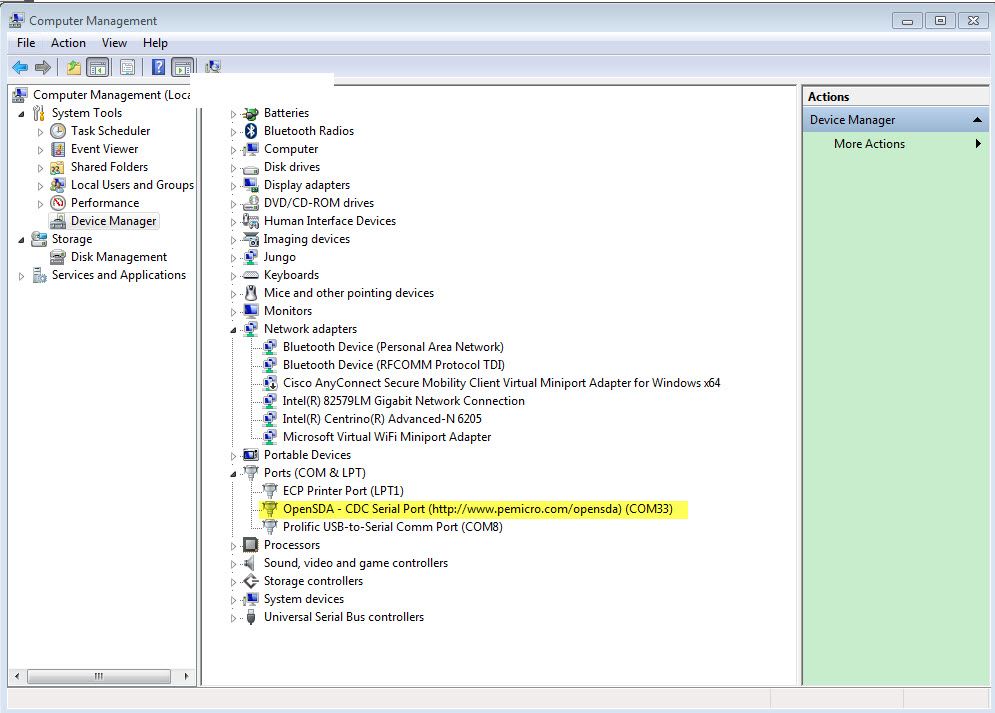Select Intel(R) Centrino(R) Advanced-N 6205
Viewport: 995px width, 713px height.
[382, 419]
